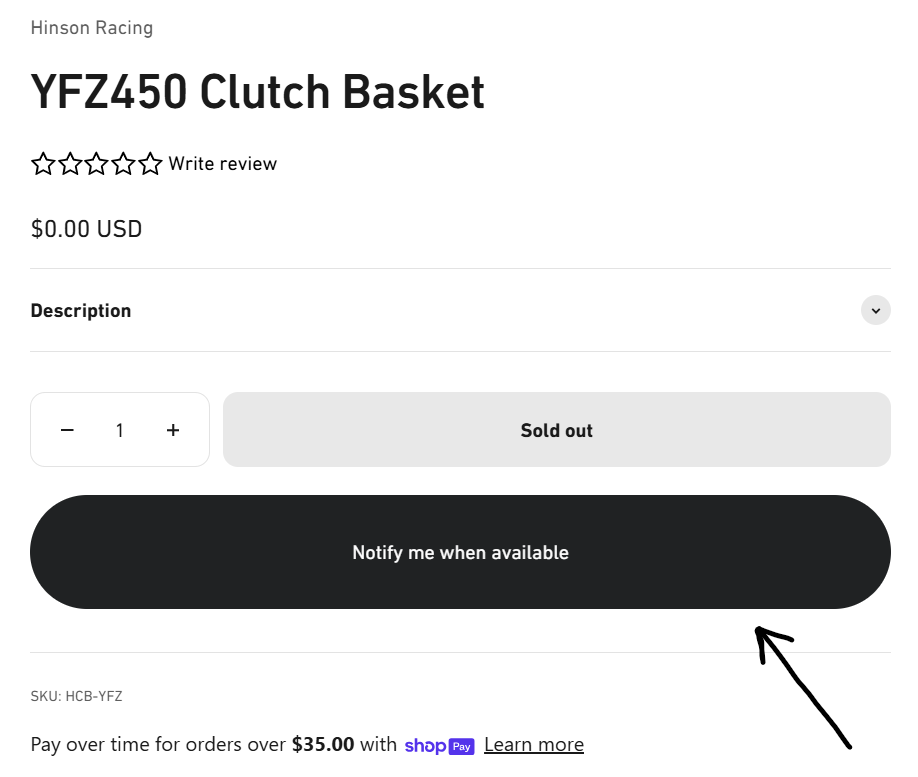Click the quantity number field
The height and width of the screenshot is (777, 918).
point(120,430)
